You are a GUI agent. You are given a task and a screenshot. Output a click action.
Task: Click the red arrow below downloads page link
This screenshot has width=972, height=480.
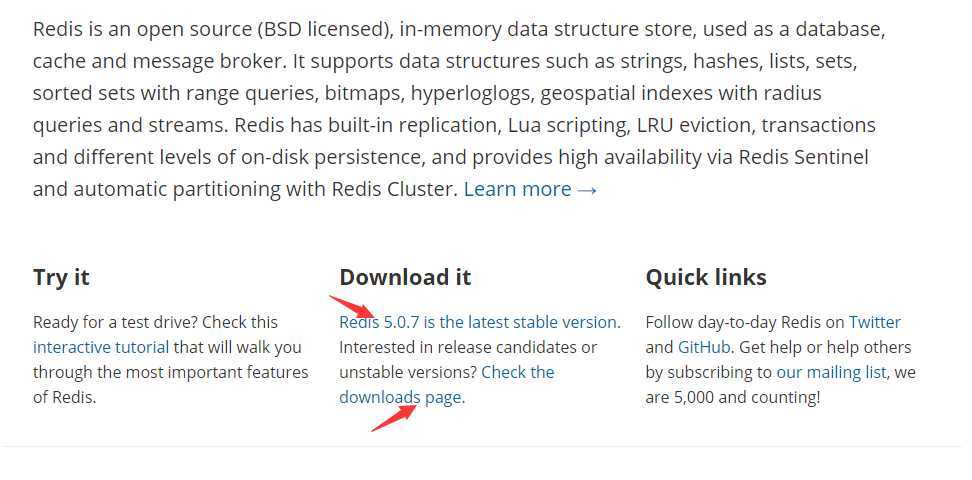pyautogui.click(x=394, y=417)
